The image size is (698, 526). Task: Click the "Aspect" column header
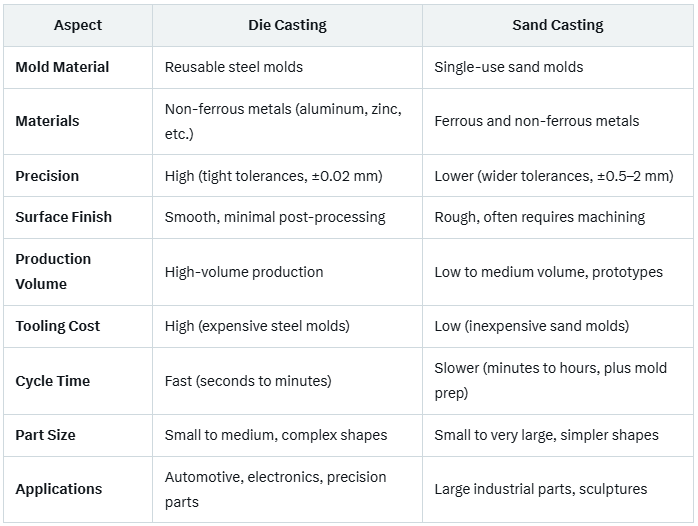point(77,25)
